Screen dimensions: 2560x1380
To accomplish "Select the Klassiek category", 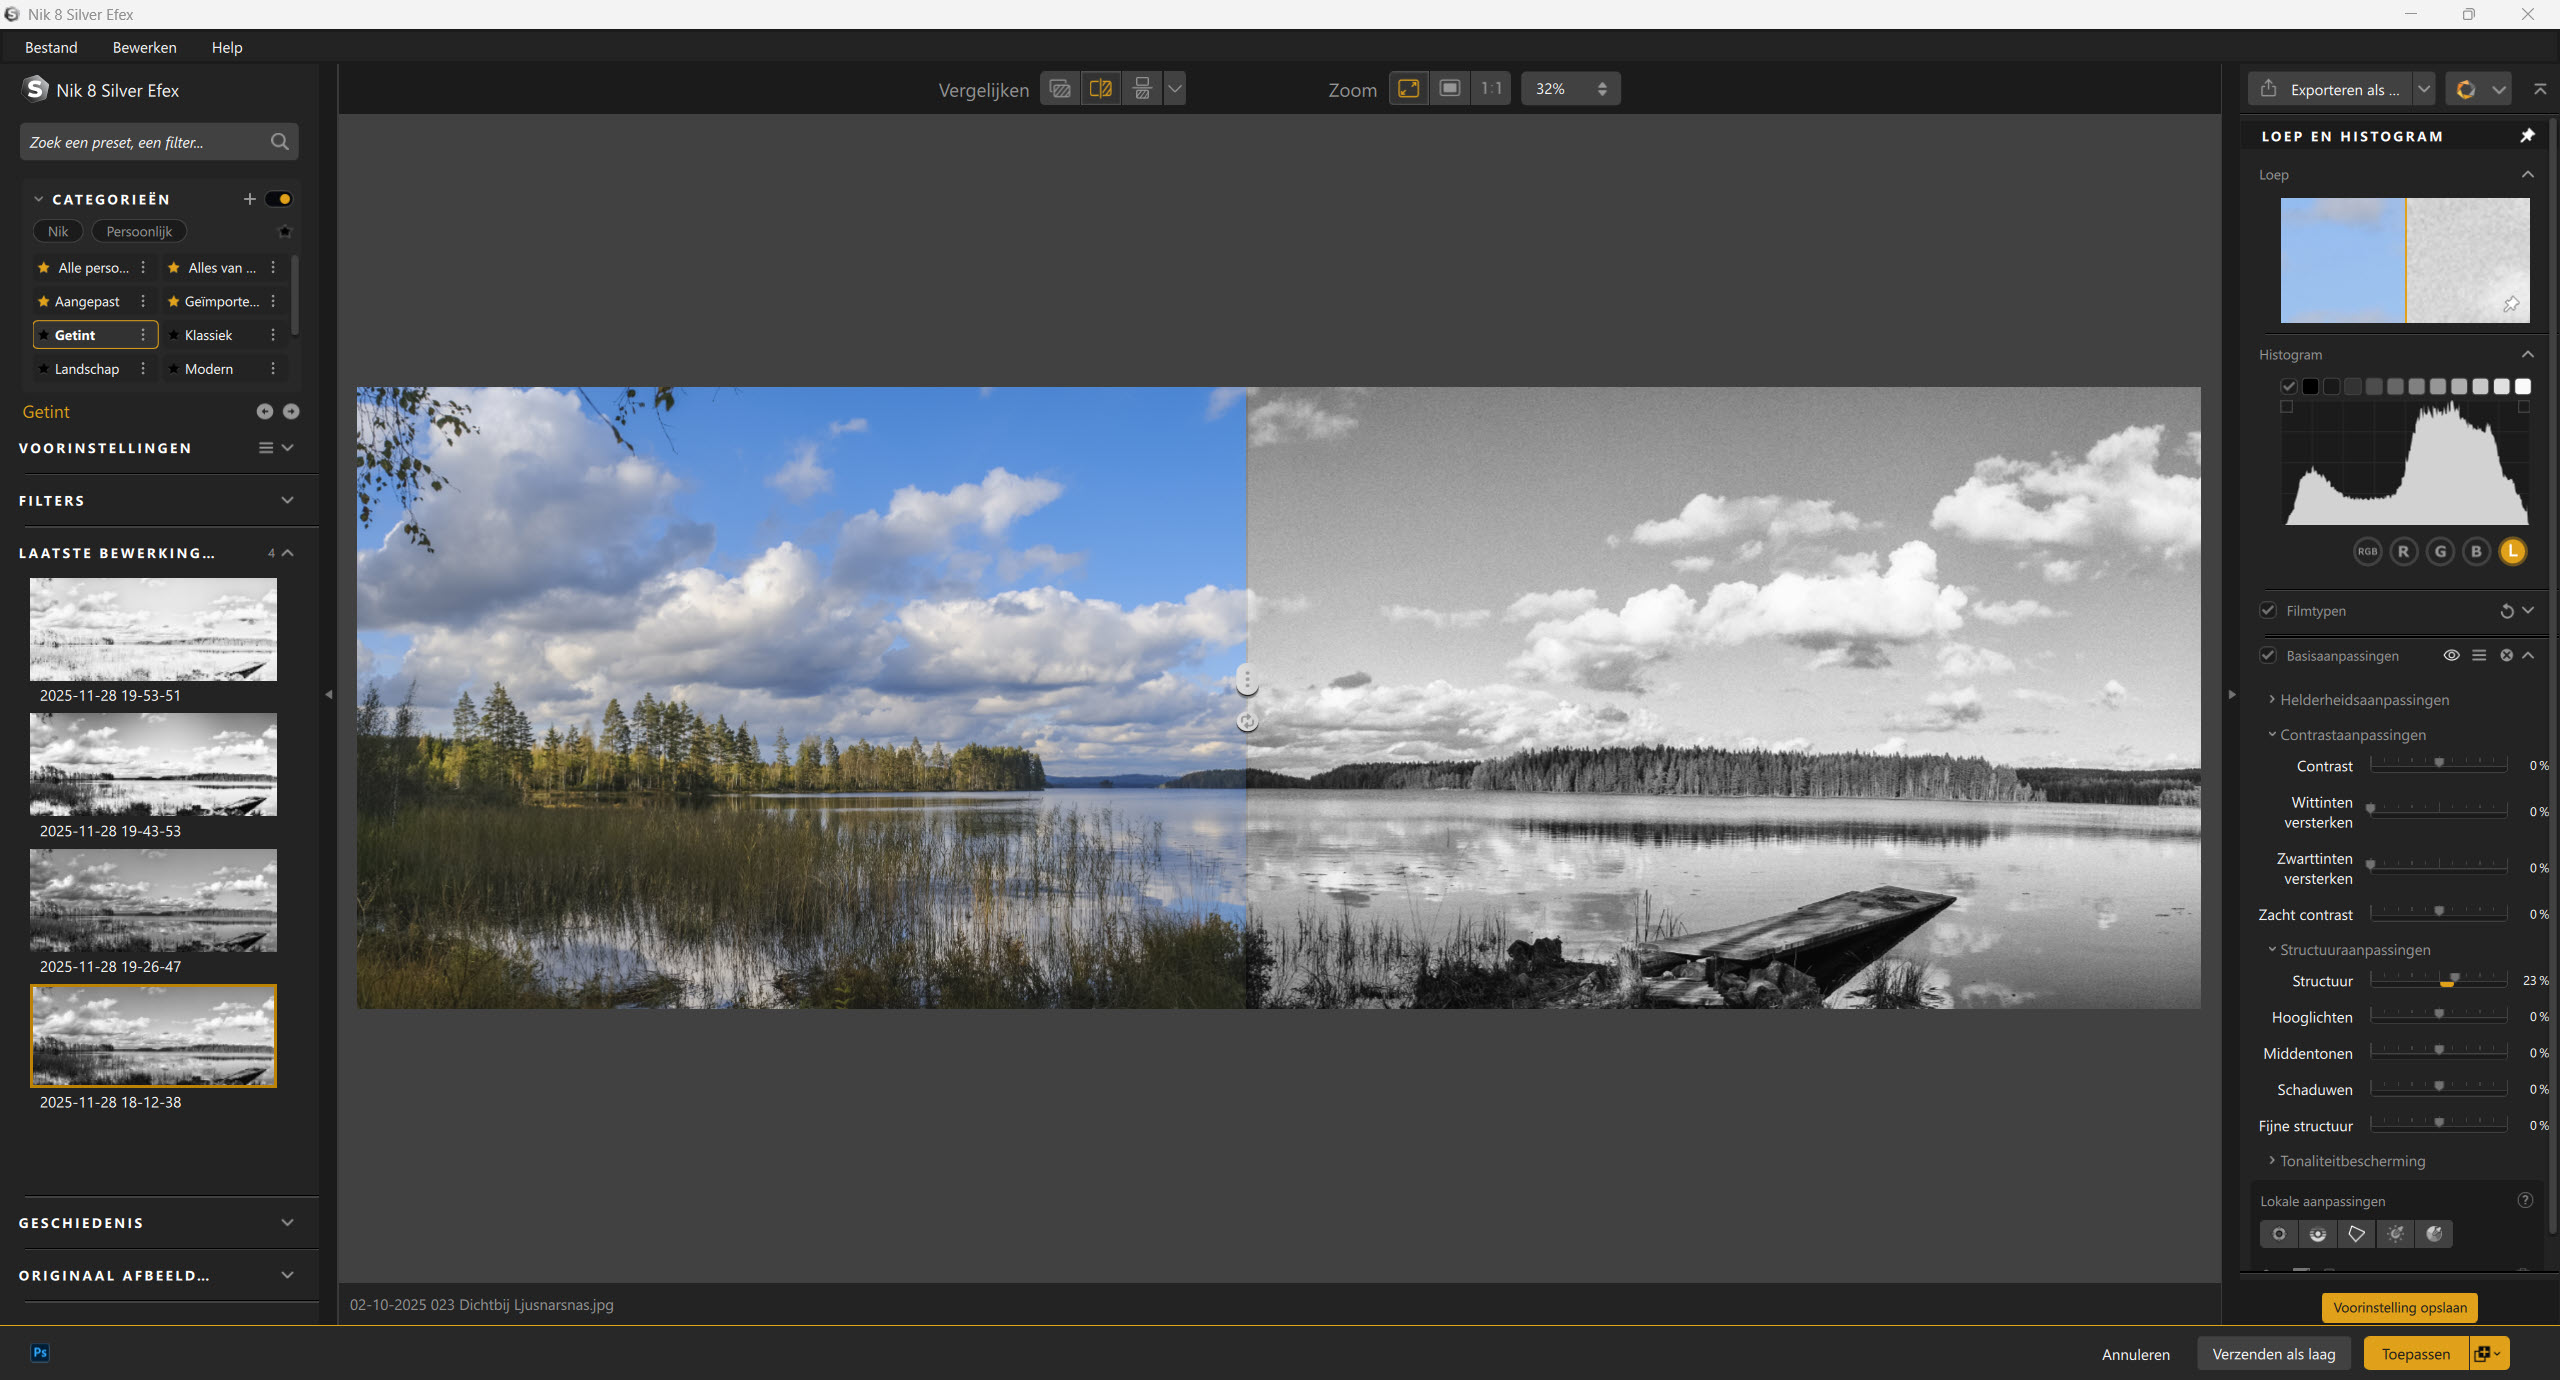I will [x=208, y=335].
